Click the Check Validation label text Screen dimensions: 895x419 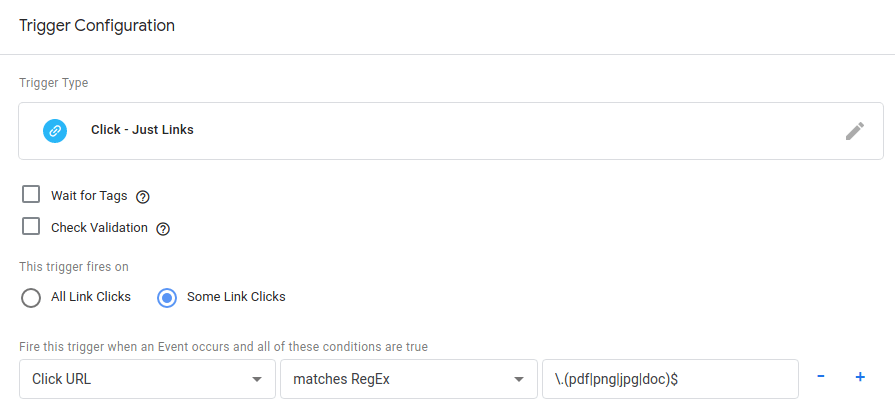coord(99,228)
